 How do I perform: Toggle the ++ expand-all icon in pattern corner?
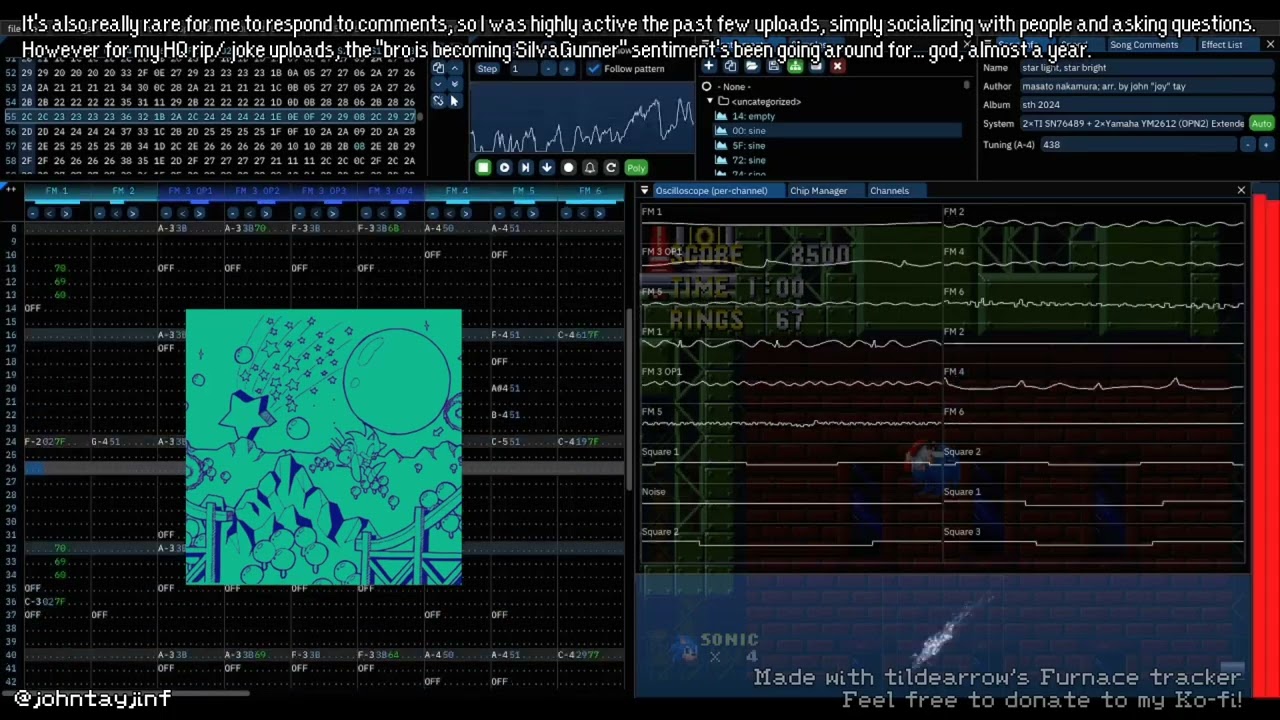pos(10,188)
